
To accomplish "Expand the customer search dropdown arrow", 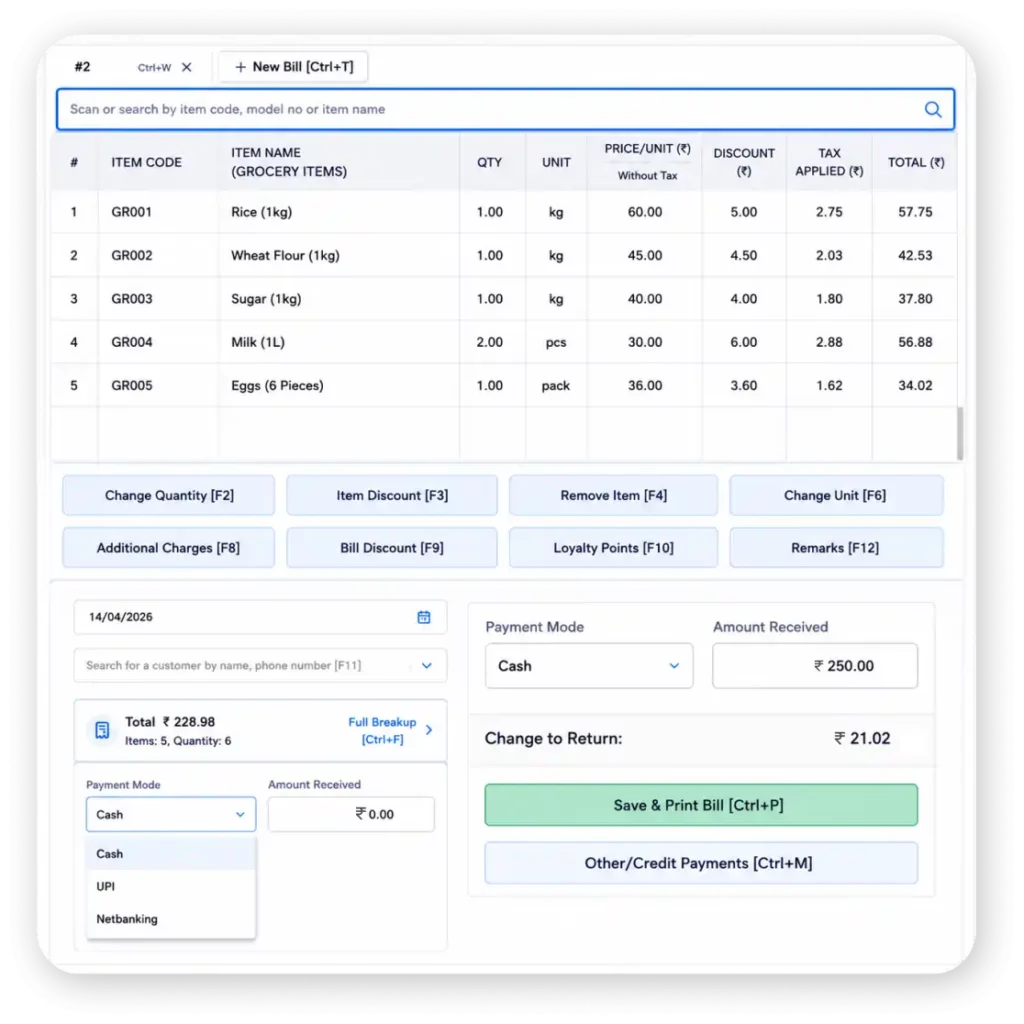I will pos(426,665).
